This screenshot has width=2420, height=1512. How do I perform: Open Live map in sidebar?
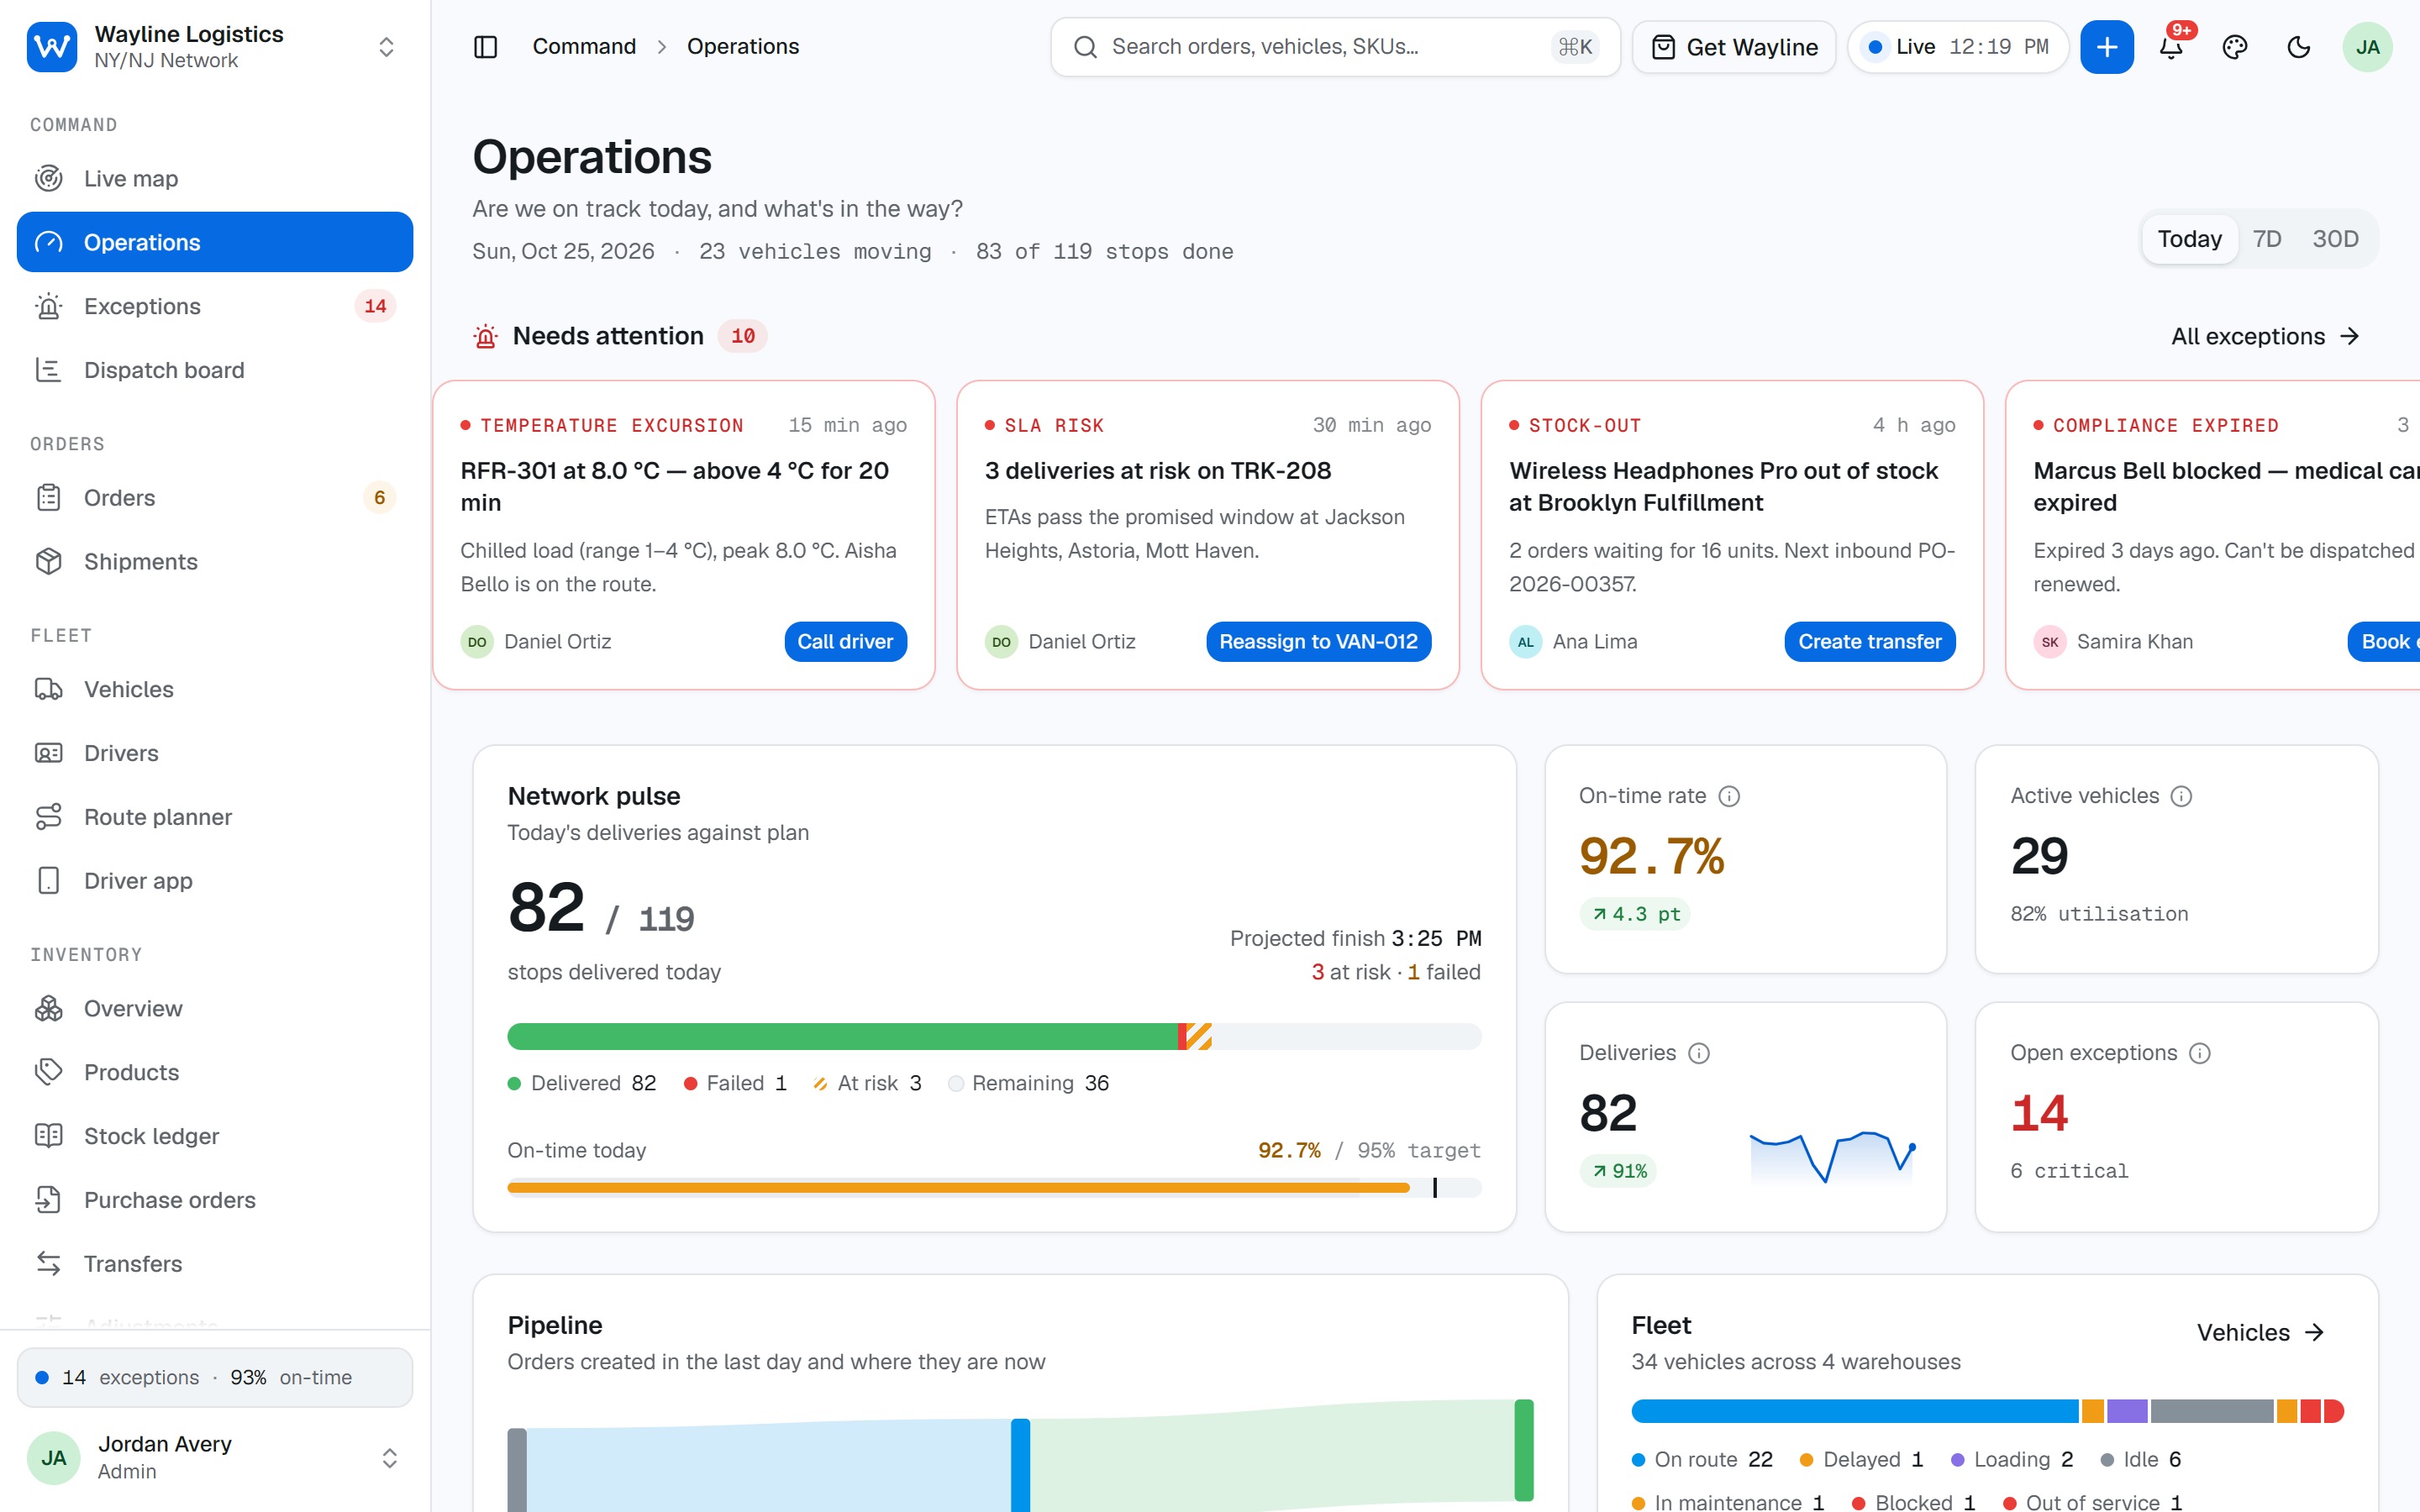pyautogui.click(x=215, y=178)
